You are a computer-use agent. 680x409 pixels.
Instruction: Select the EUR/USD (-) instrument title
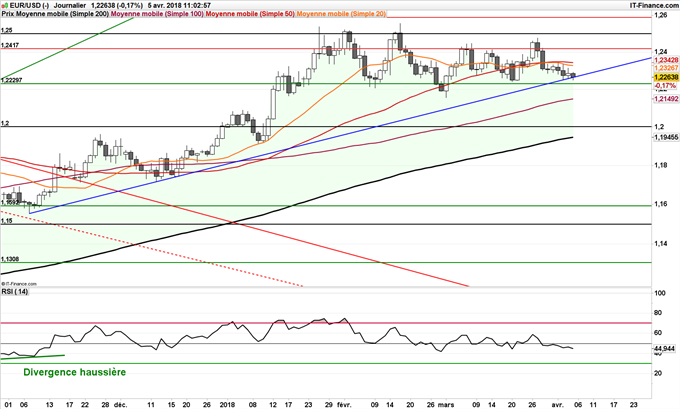[x=29, y=6]
